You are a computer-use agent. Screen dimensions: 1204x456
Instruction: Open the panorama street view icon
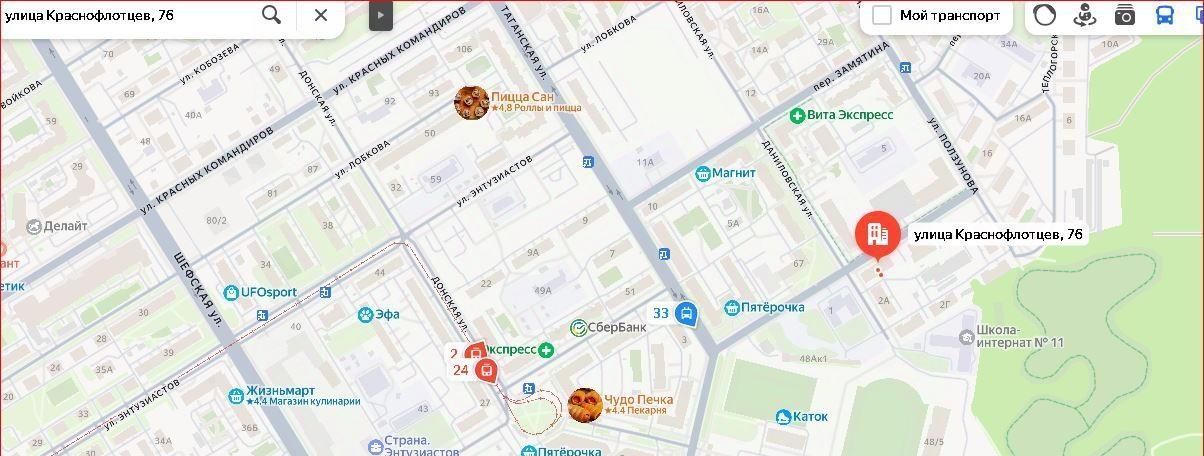coord(1085,15)
